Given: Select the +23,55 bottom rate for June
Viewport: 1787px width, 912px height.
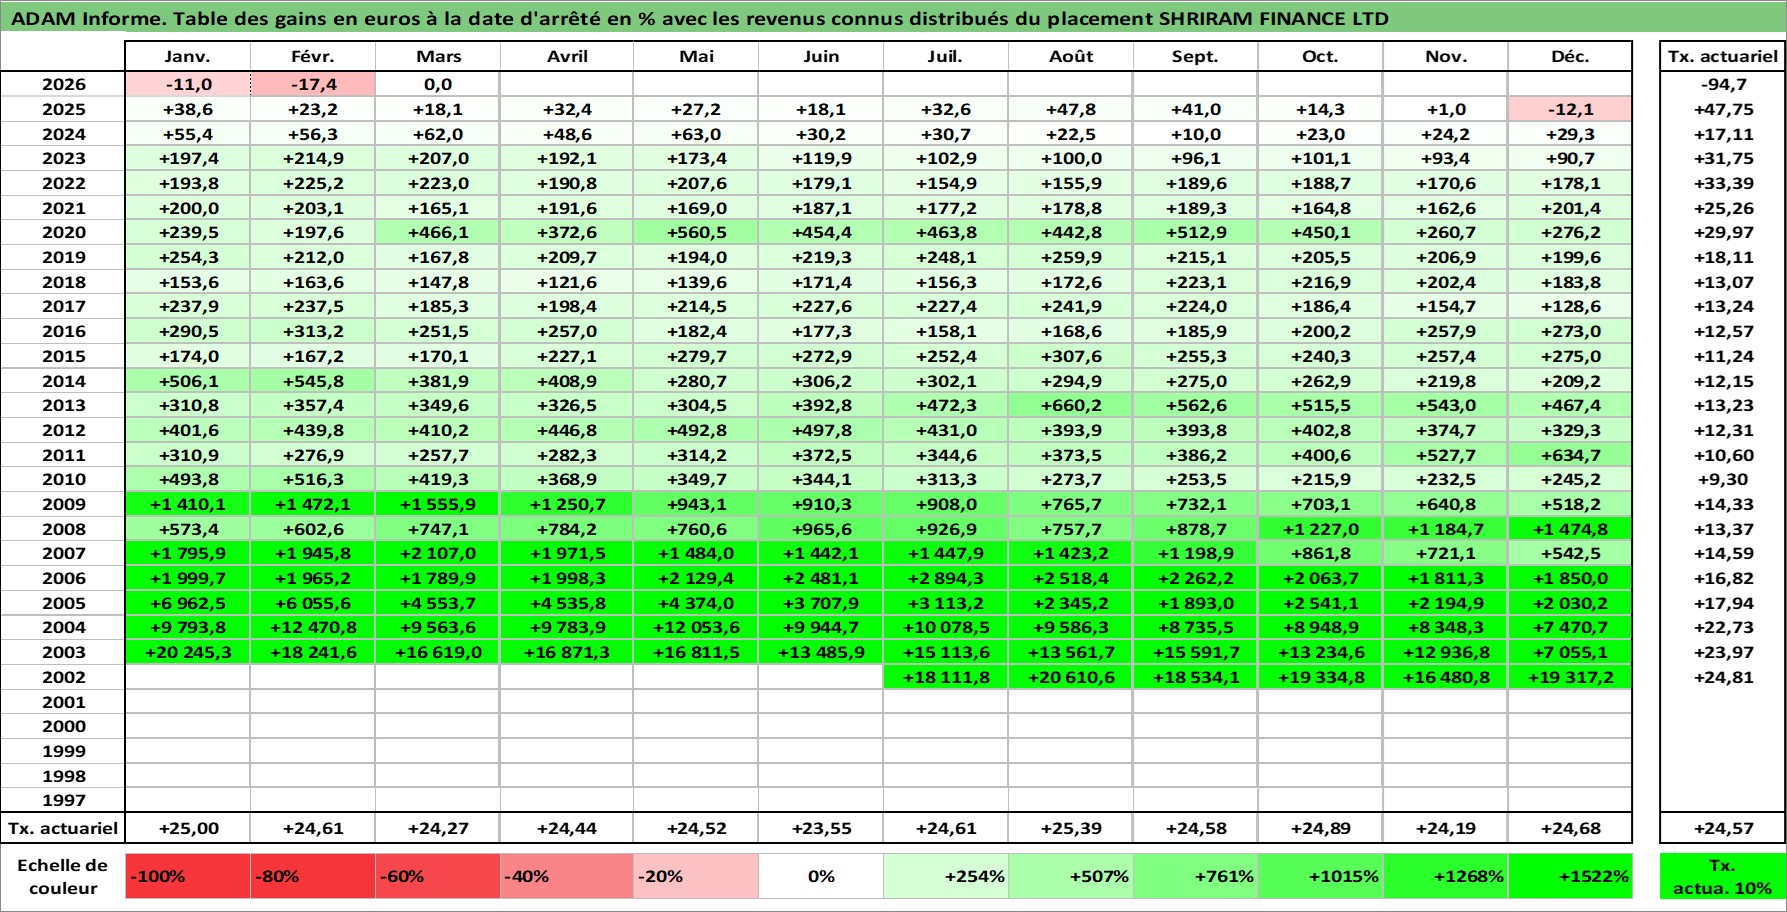Looking at the screenshot, I should coord(821,828).
